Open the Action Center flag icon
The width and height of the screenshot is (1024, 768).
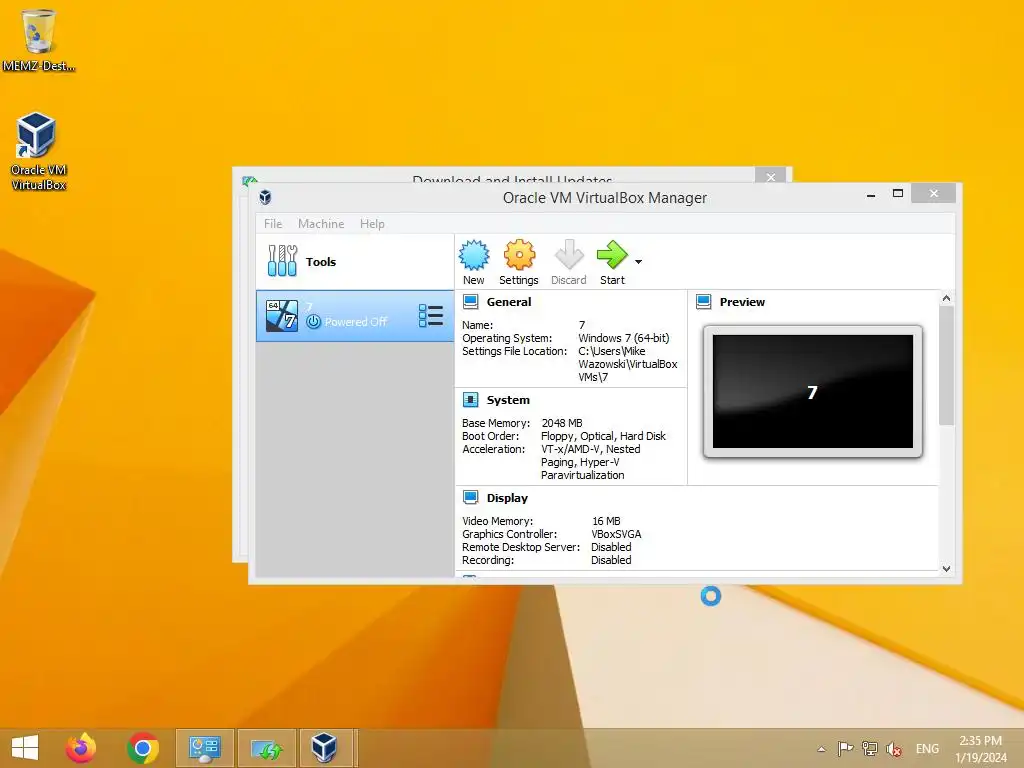point(845,748)
